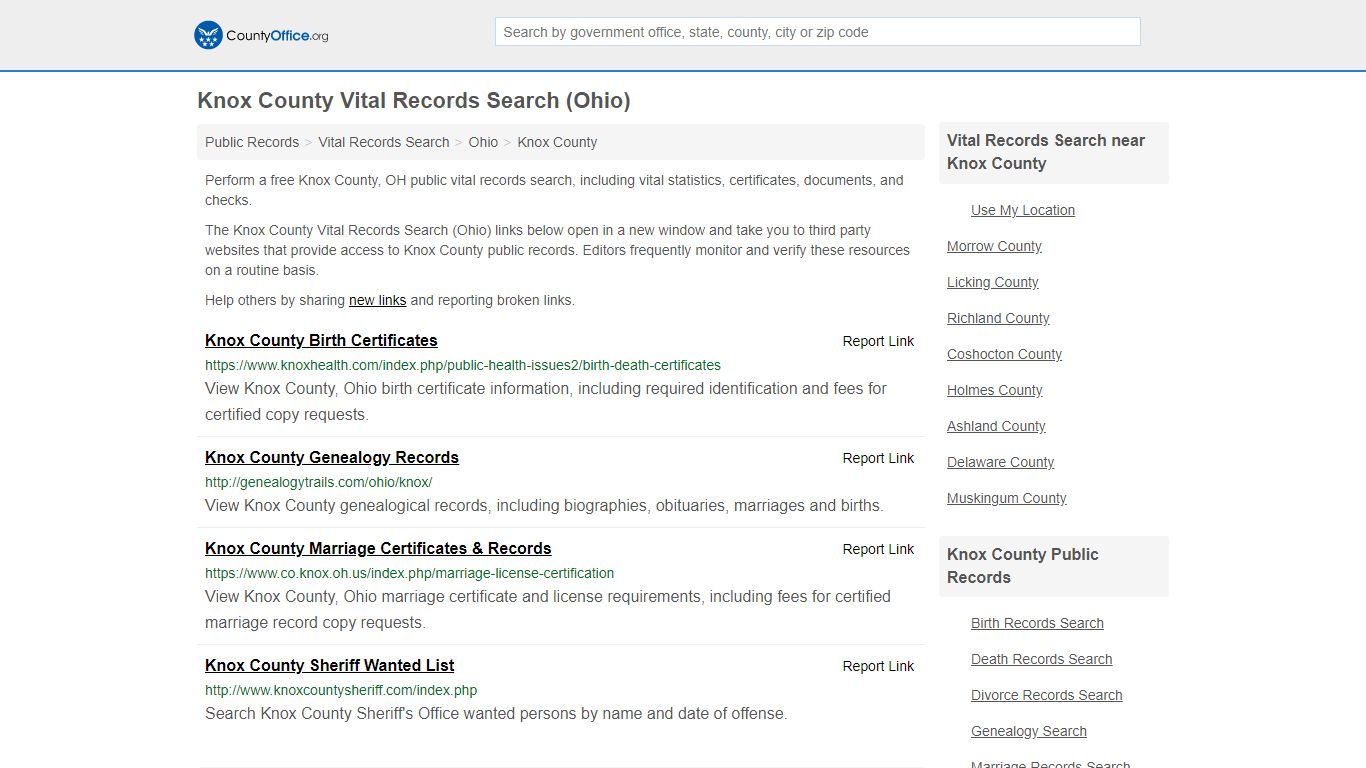Open Vital Records Search breadcrumb
The height and width of the screenshot is (768, 1366).
click(384, 142)
